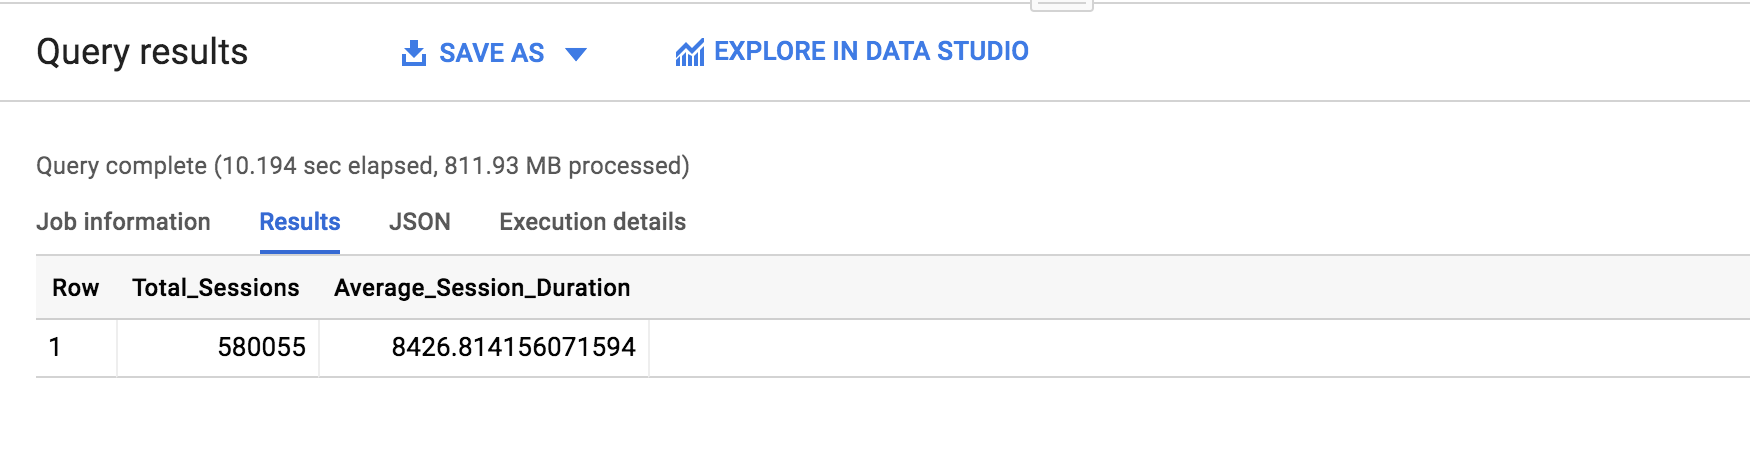Switch to the Job information tab
Image resolution: width=1750 pixels, height=462 pixels.
123,222
